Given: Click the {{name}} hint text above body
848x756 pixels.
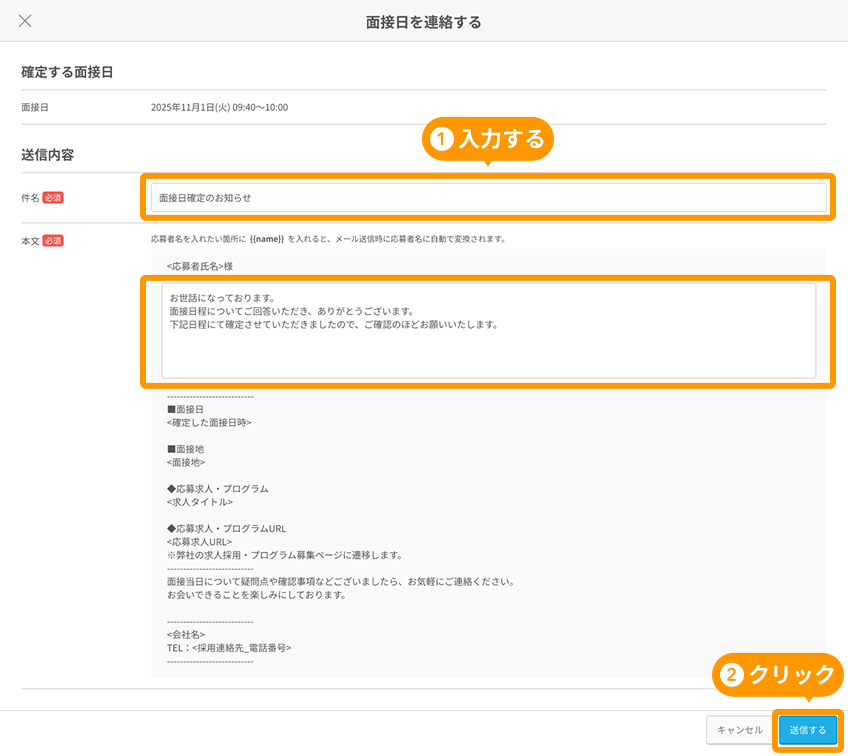Looking at the screenshot, I should [x=267, y=239].
